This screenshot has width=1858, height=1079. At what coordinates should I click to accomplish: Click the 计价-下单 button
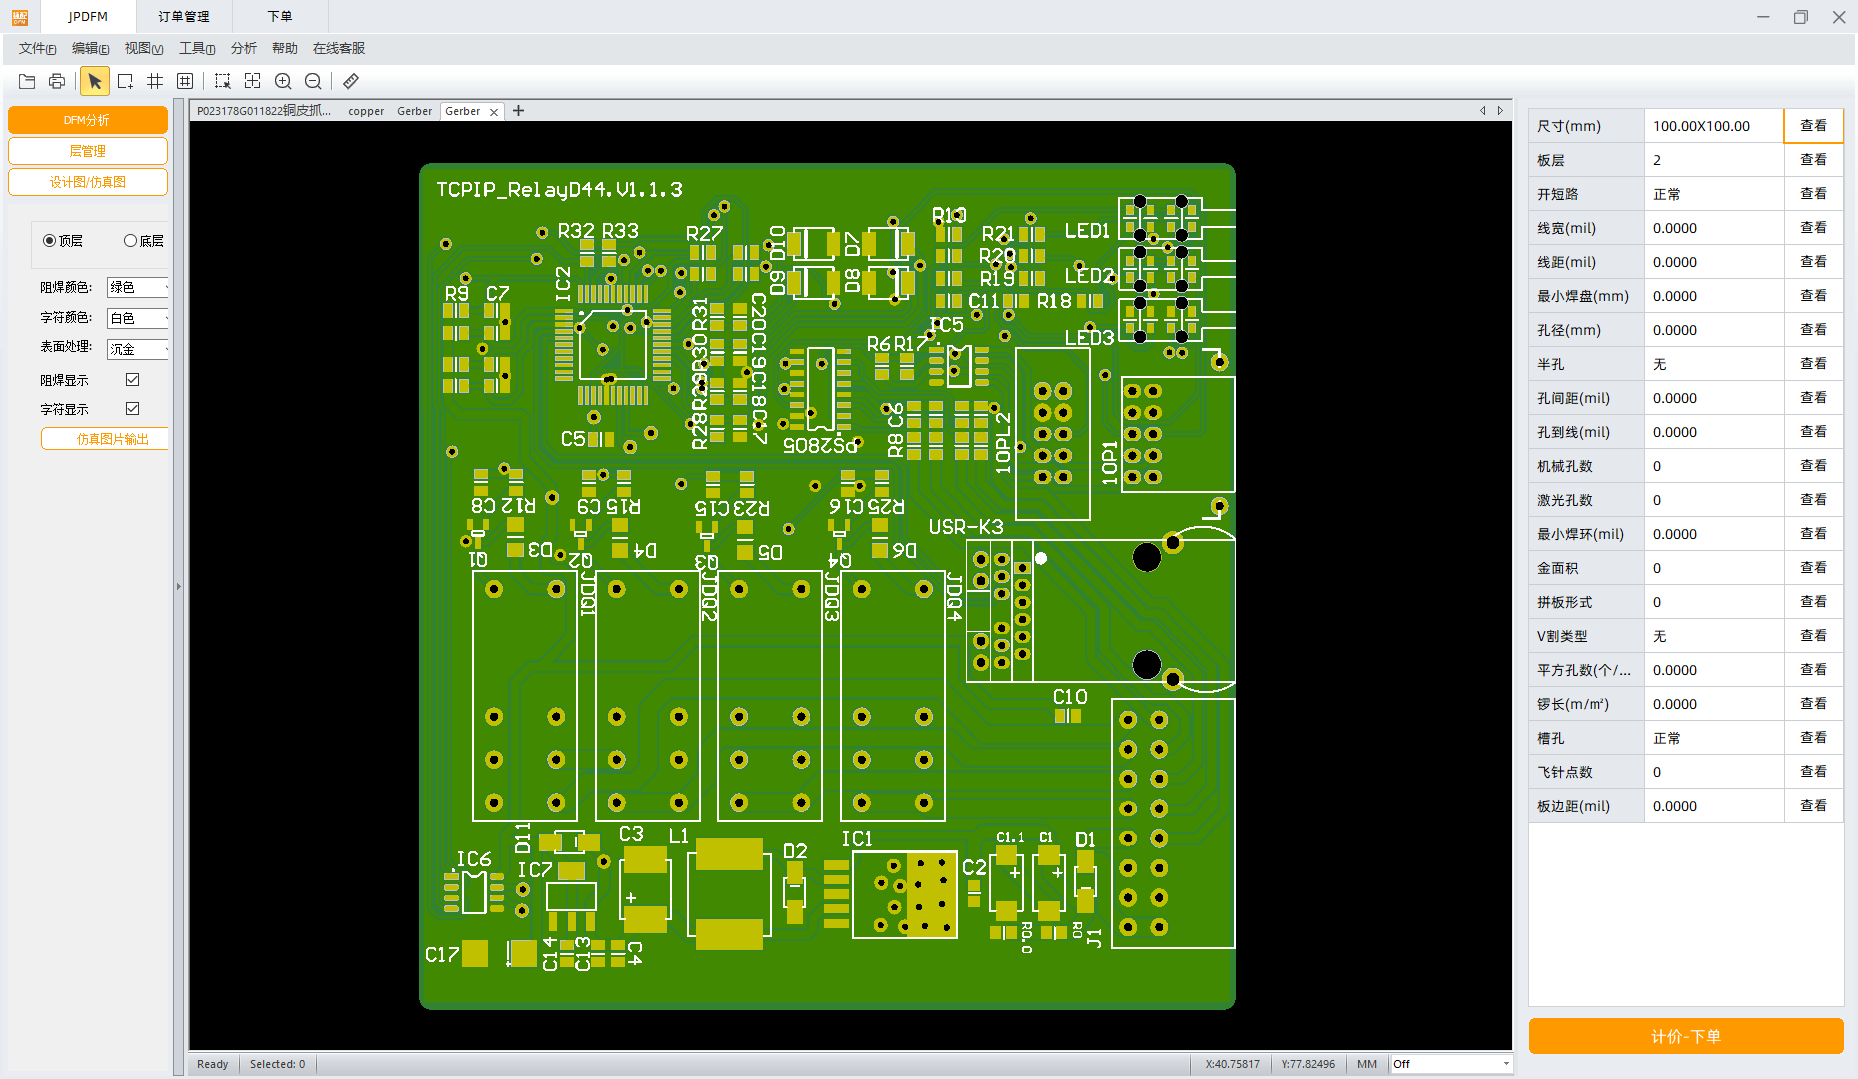1686,1036
